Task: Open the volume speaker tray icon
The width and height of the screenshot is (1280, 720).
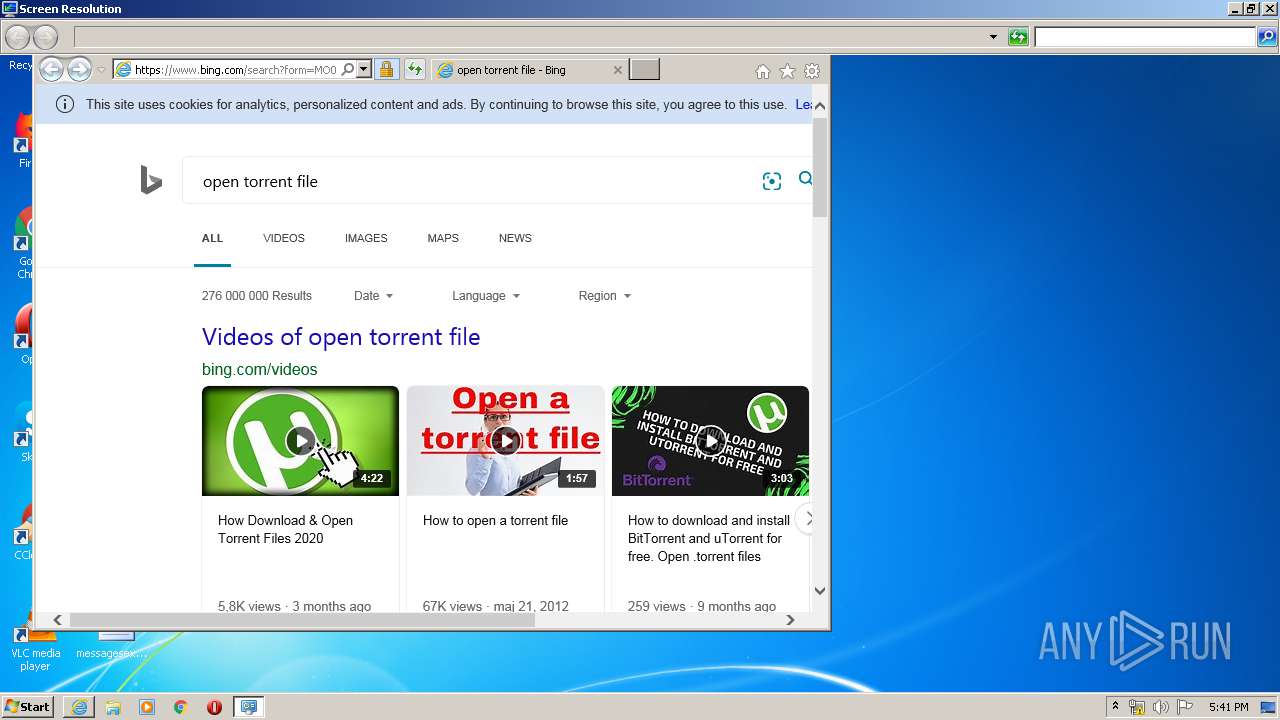Action: click(1161, 707)
